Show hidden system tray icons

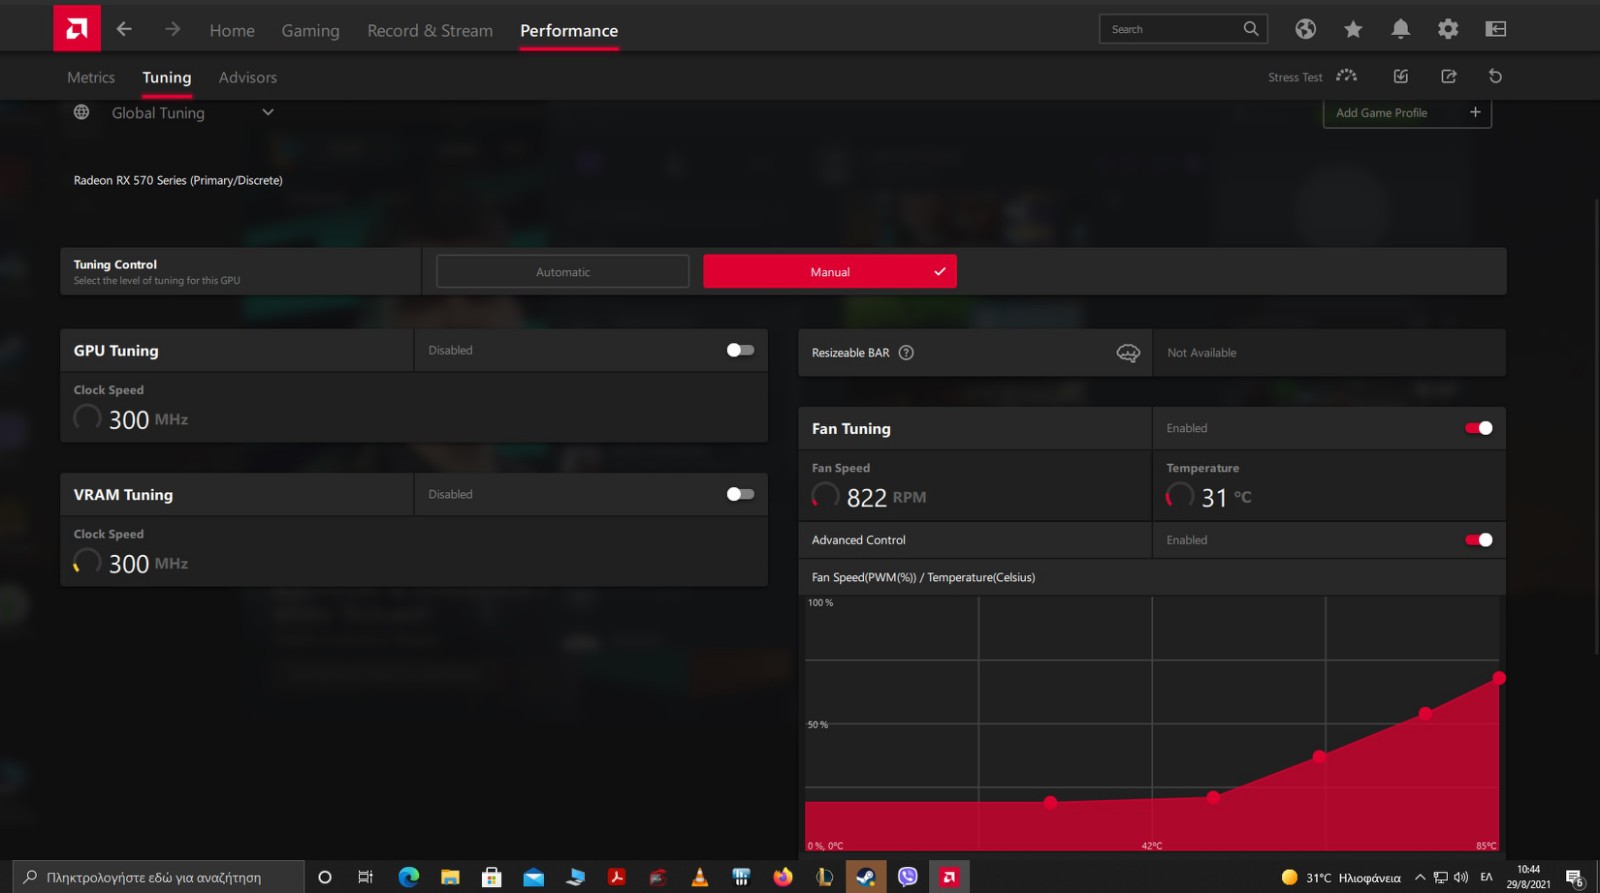(1419, 877)
